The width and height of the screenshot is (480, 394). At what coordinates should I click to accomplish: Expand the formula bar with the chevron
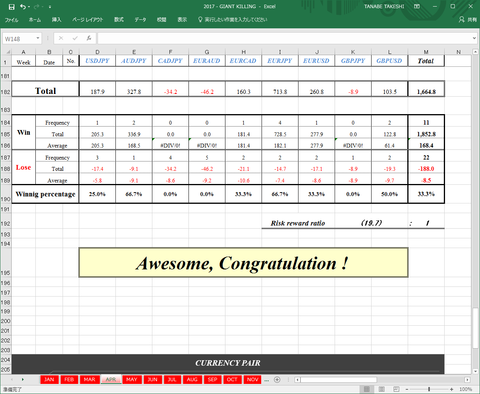[474, 38]
